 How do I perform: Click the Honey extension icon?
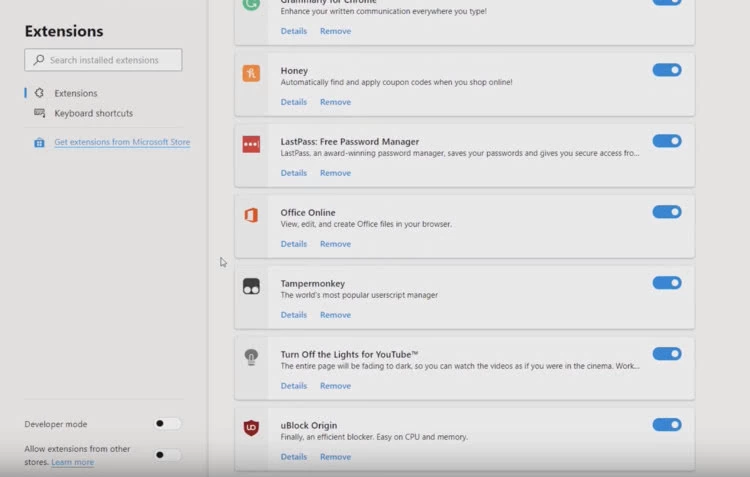[x=251, y=73]
